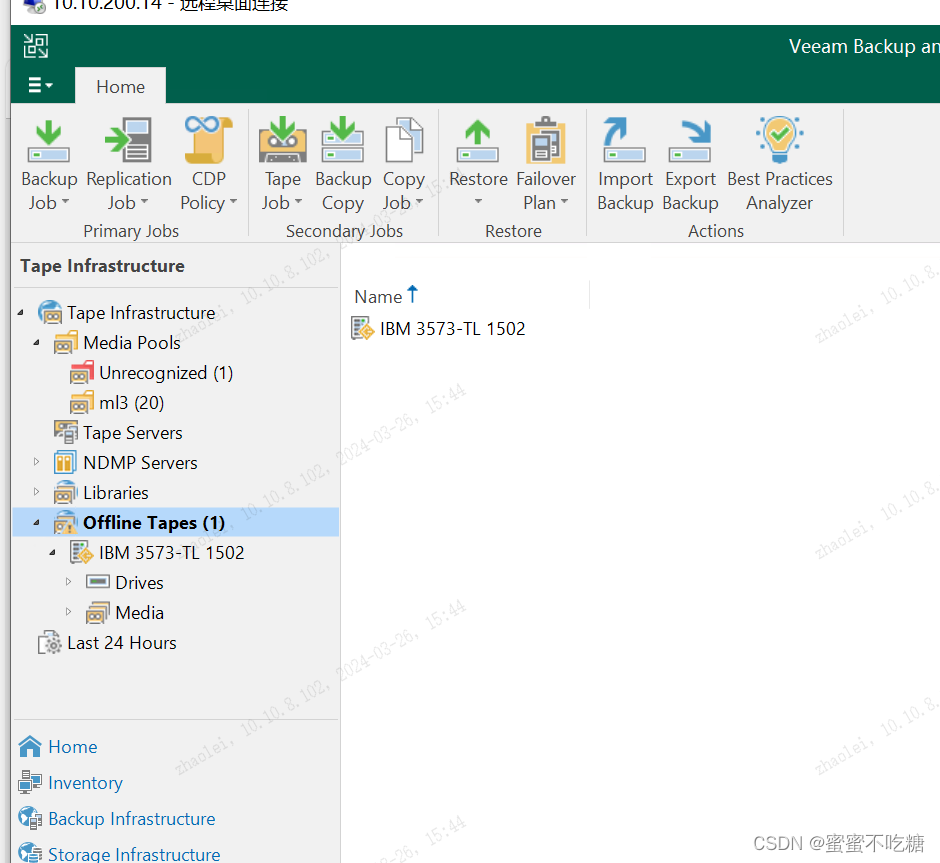Select ml3 (20) media pool

[132, 403]
